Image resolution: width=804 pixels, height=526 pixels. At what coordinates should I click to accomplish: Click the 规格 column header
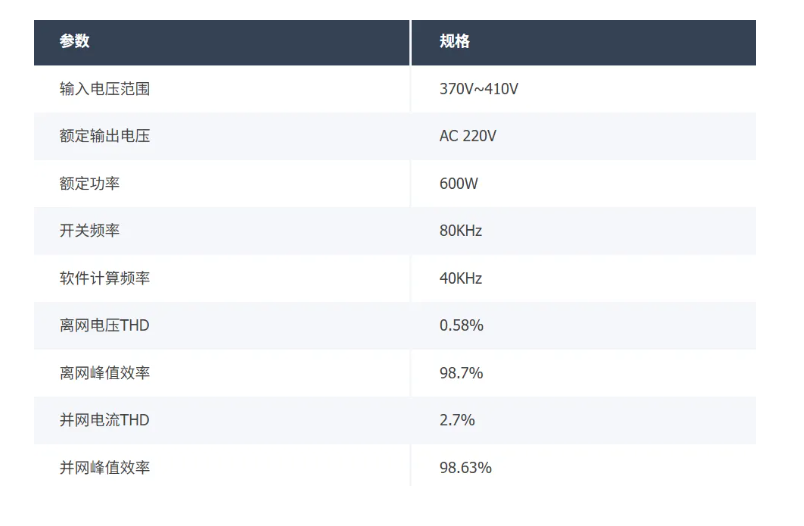(455, 42)
